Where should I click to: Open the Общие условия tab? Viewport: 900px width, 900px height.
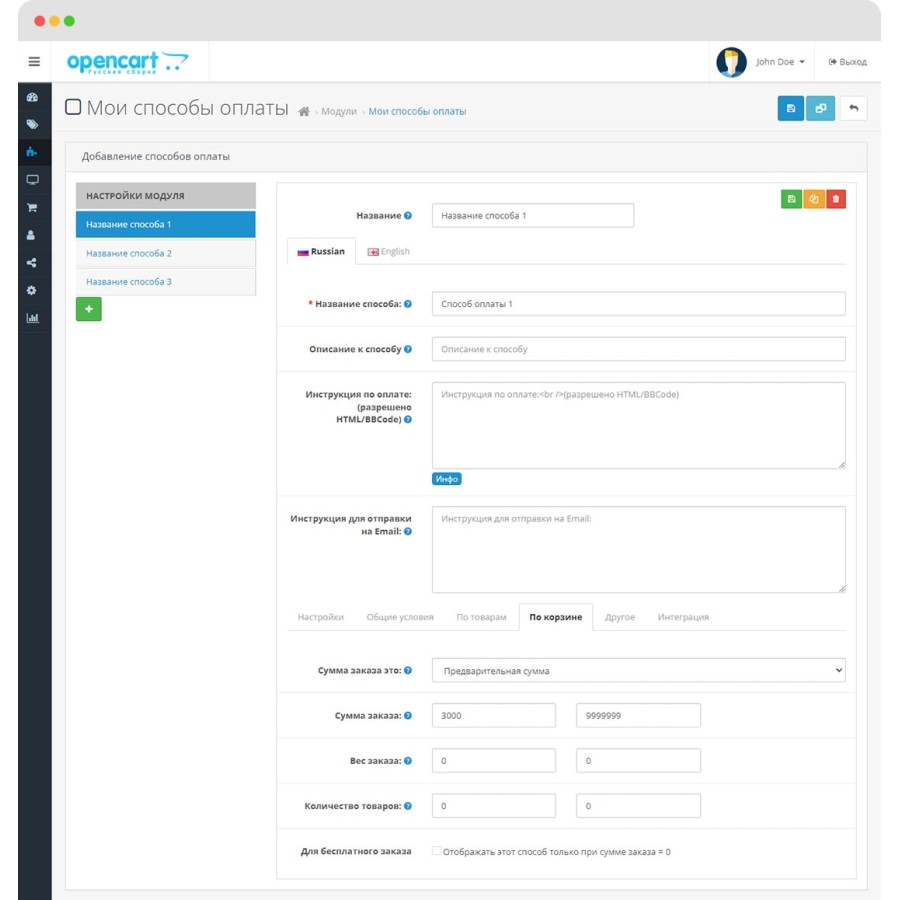click(400, 617)
